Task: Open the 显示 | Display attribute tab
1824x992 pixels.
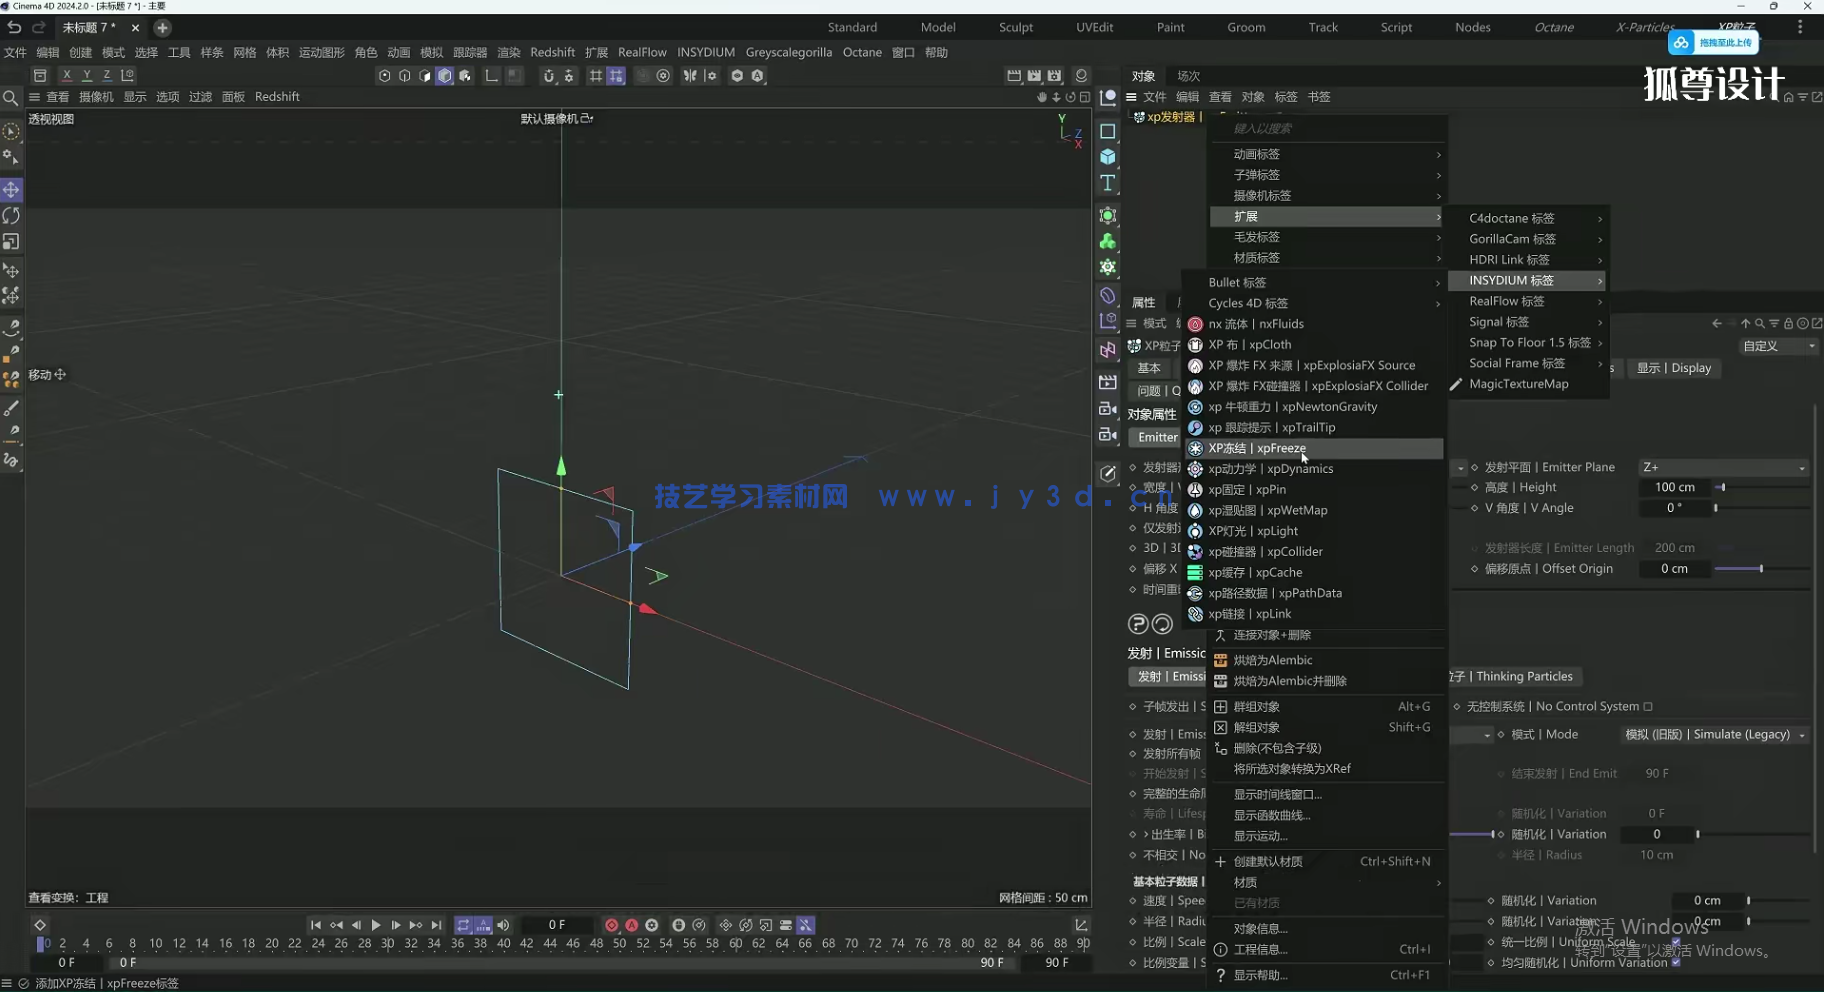Action: (x=1673, y=368)
